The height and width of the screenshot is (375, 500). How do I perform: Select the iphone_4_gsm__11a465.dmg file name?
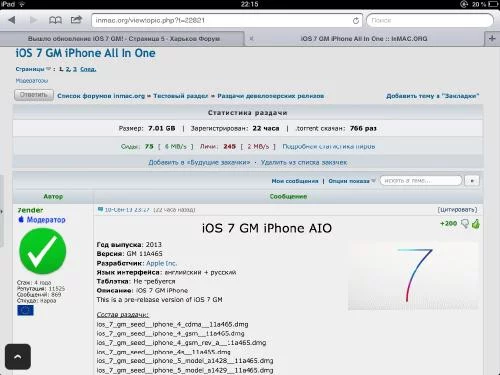170,333
